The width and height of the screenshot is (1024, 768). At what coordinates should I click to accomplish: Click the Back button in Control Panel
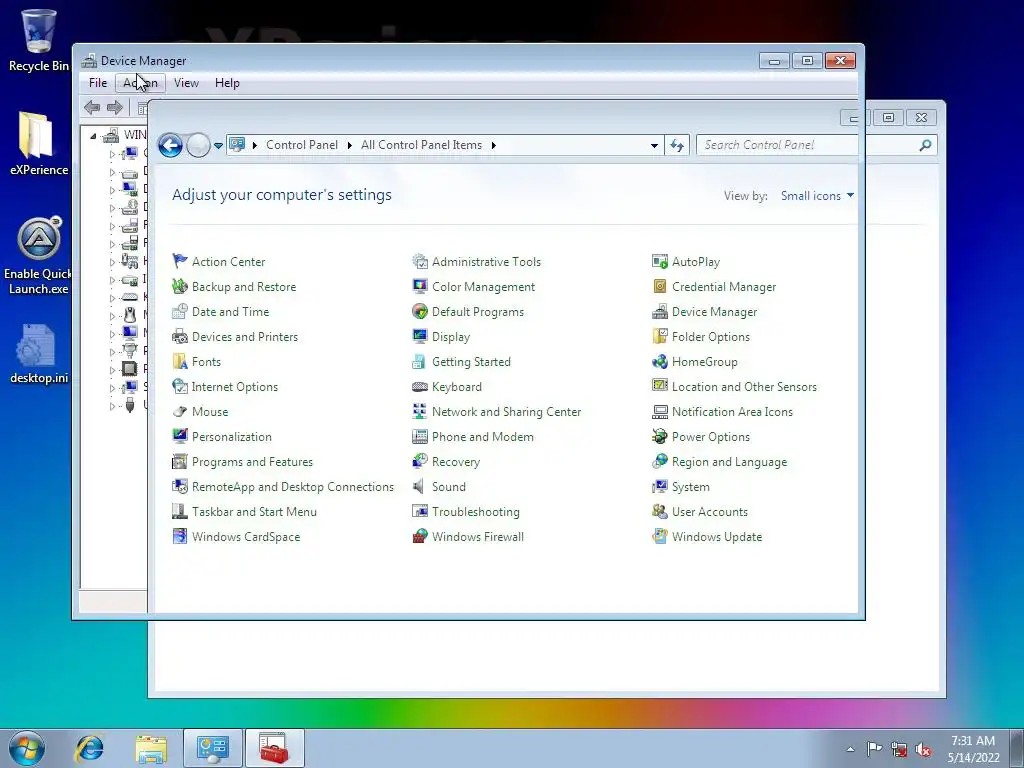point(170,145)
